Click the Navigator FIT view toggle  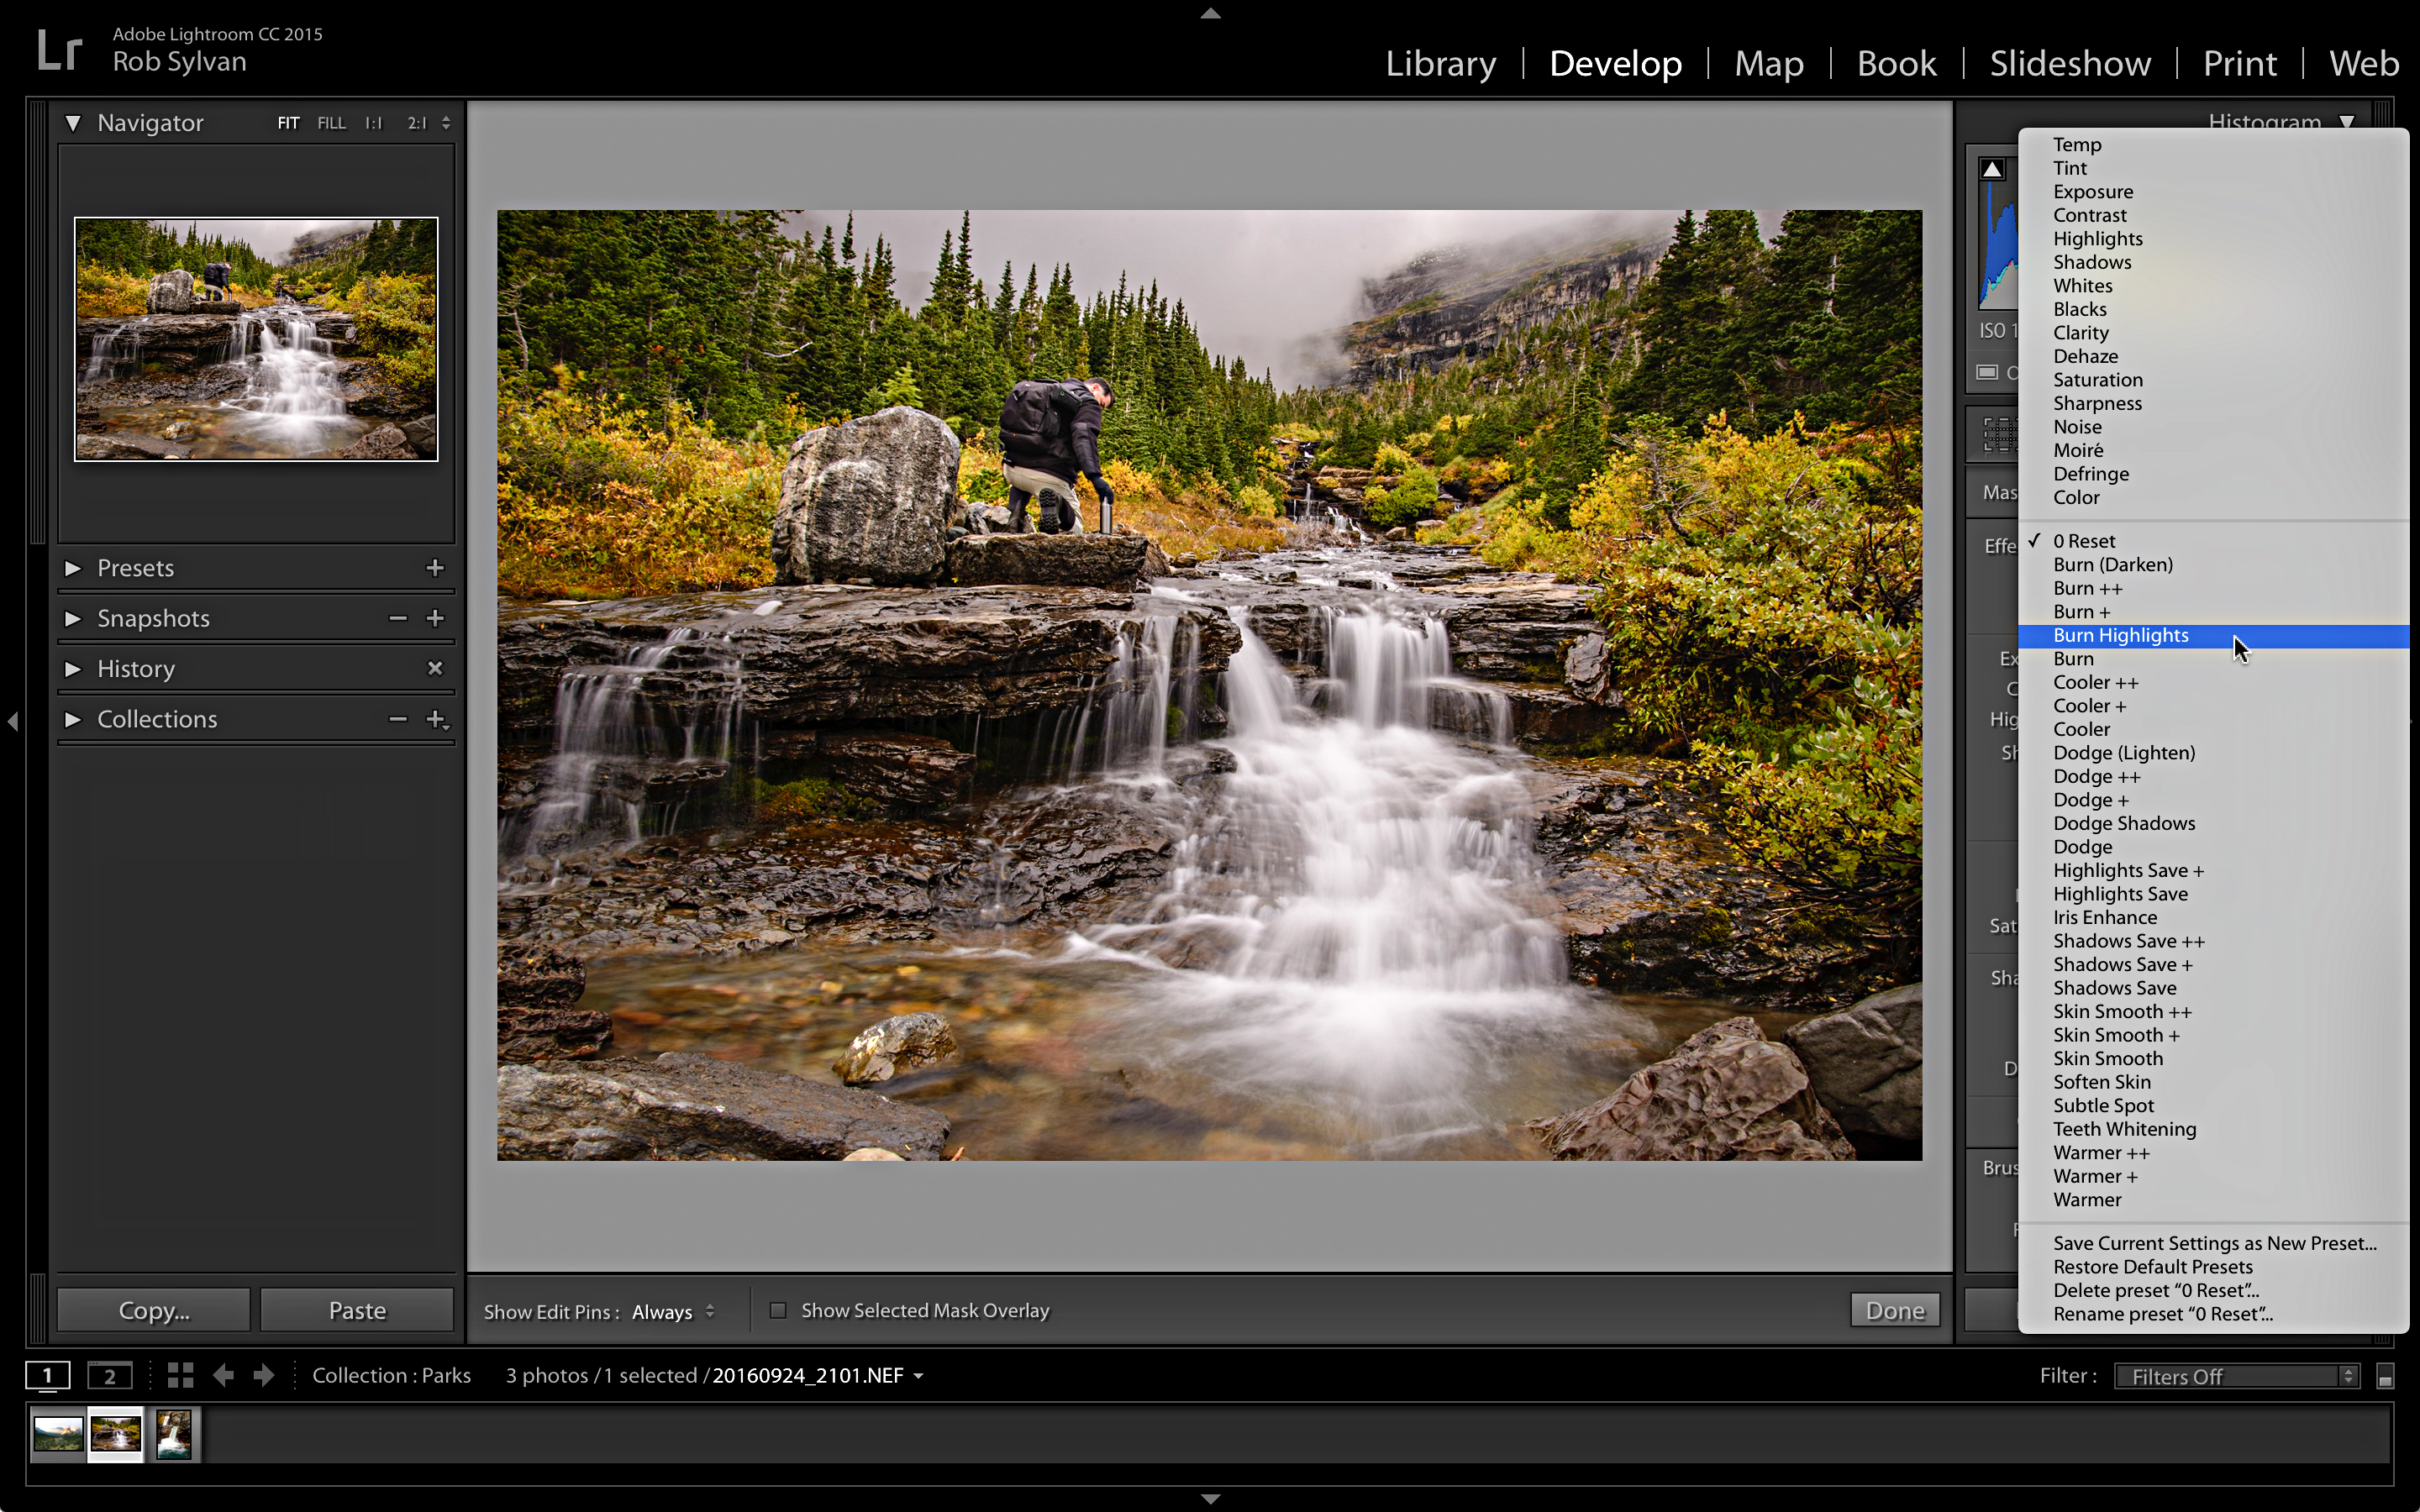point(287,122)
